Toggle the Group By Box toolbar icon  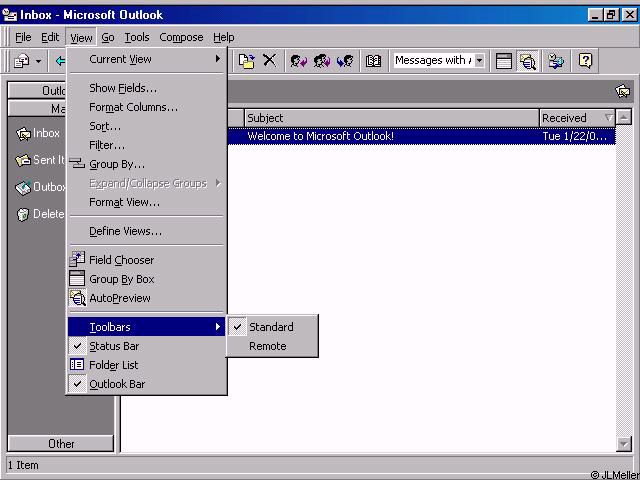[504, 61]
